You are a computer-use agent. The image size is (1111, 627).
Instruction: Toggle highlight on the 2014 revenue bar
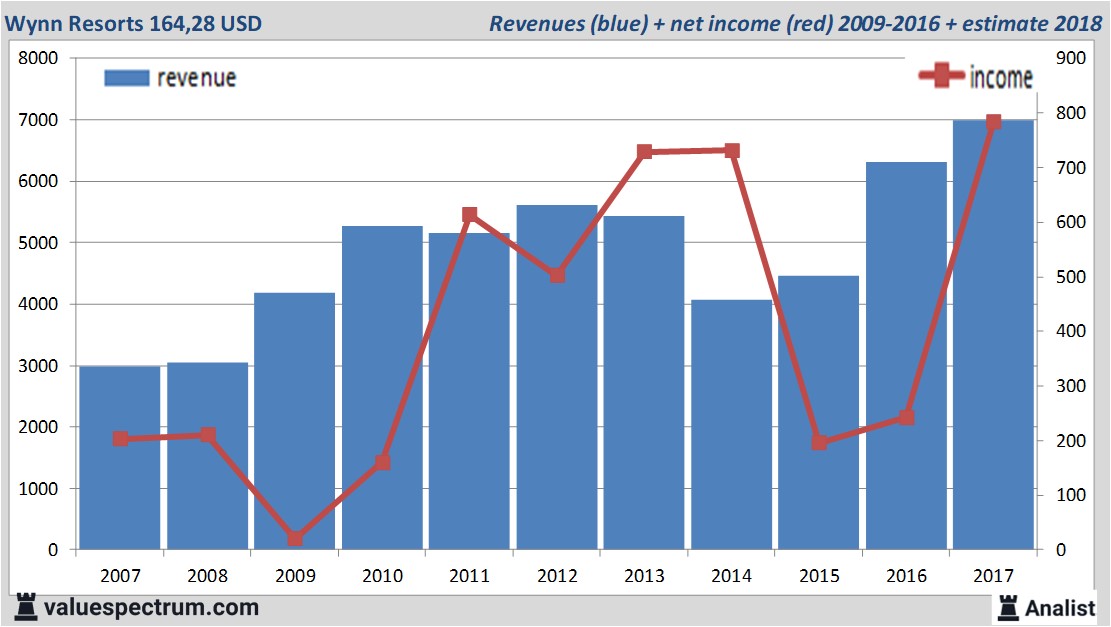click(731, 420)
